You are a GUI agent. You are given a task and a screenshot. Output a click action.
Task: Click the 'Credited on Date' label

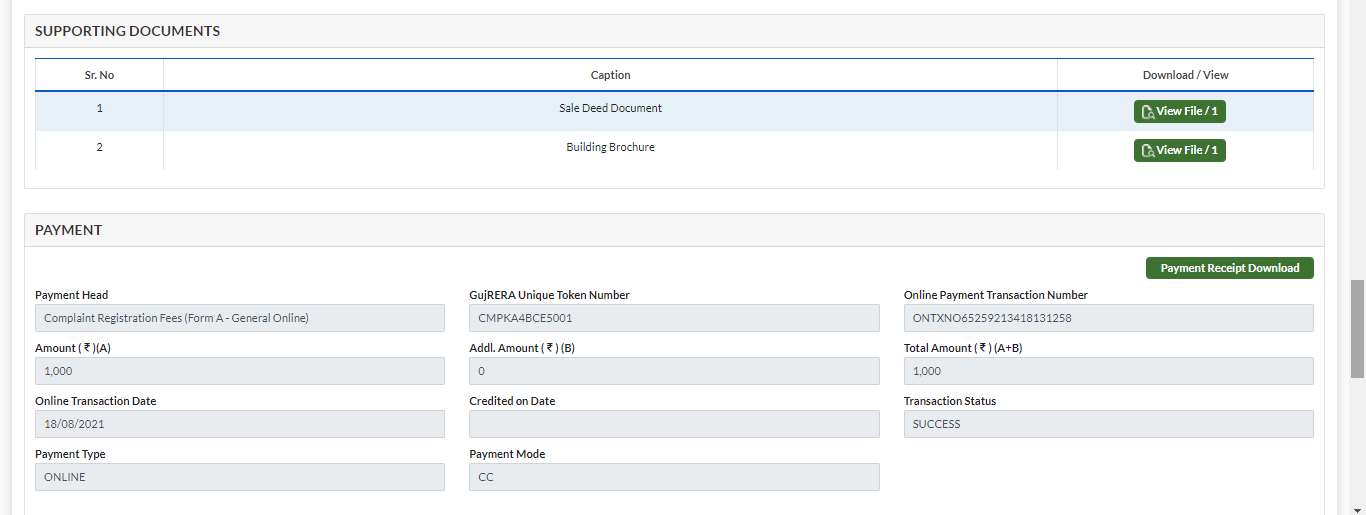click(512, 401)
